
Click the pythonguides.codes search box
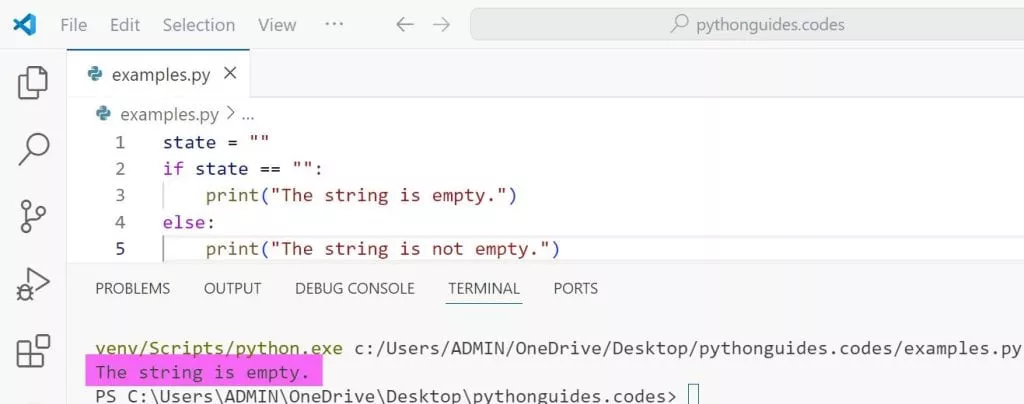[745, 24]
